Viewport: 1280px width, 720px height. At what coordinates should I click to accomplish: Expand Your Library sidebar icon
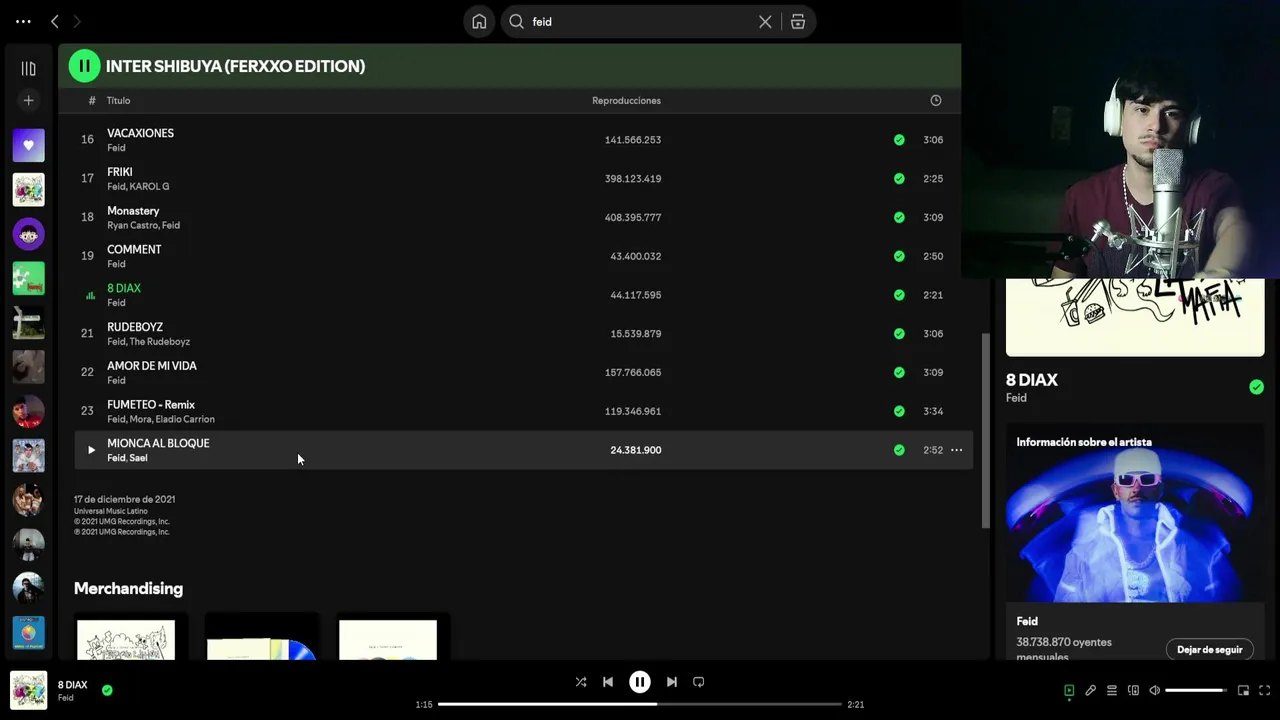[28, 68]
